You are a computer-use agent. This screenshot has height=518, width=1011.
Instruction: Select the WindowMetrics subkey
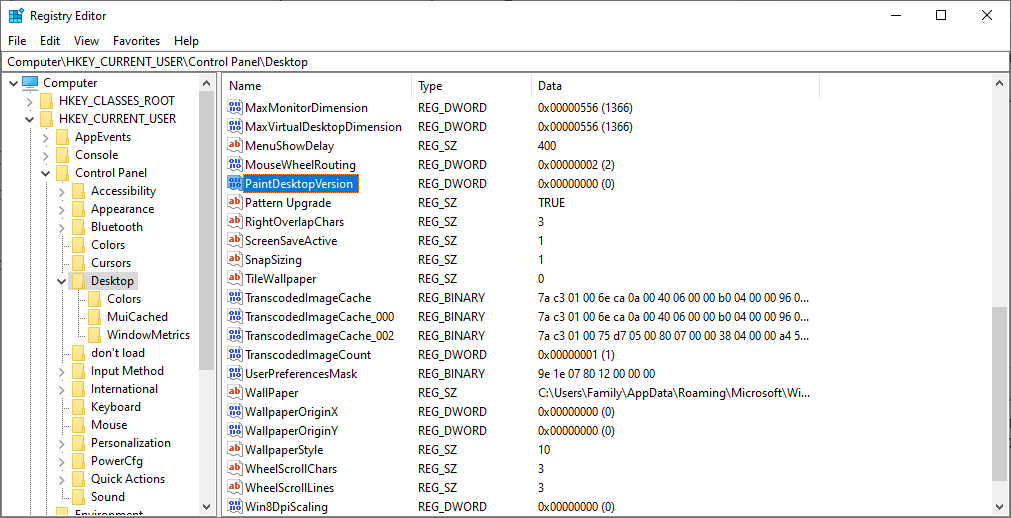coord(148,335)
